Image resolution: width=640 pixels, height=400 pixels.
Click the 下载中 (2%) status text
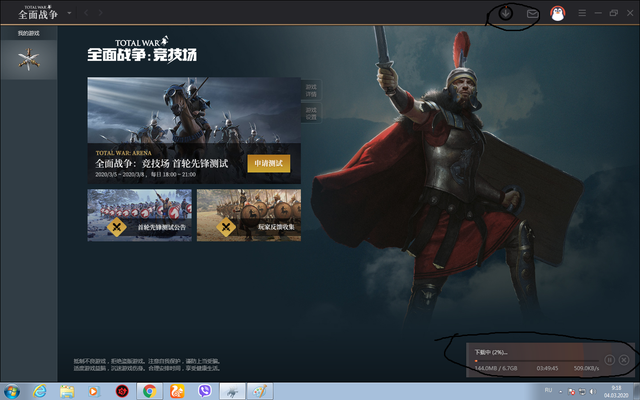click(491, 352)
